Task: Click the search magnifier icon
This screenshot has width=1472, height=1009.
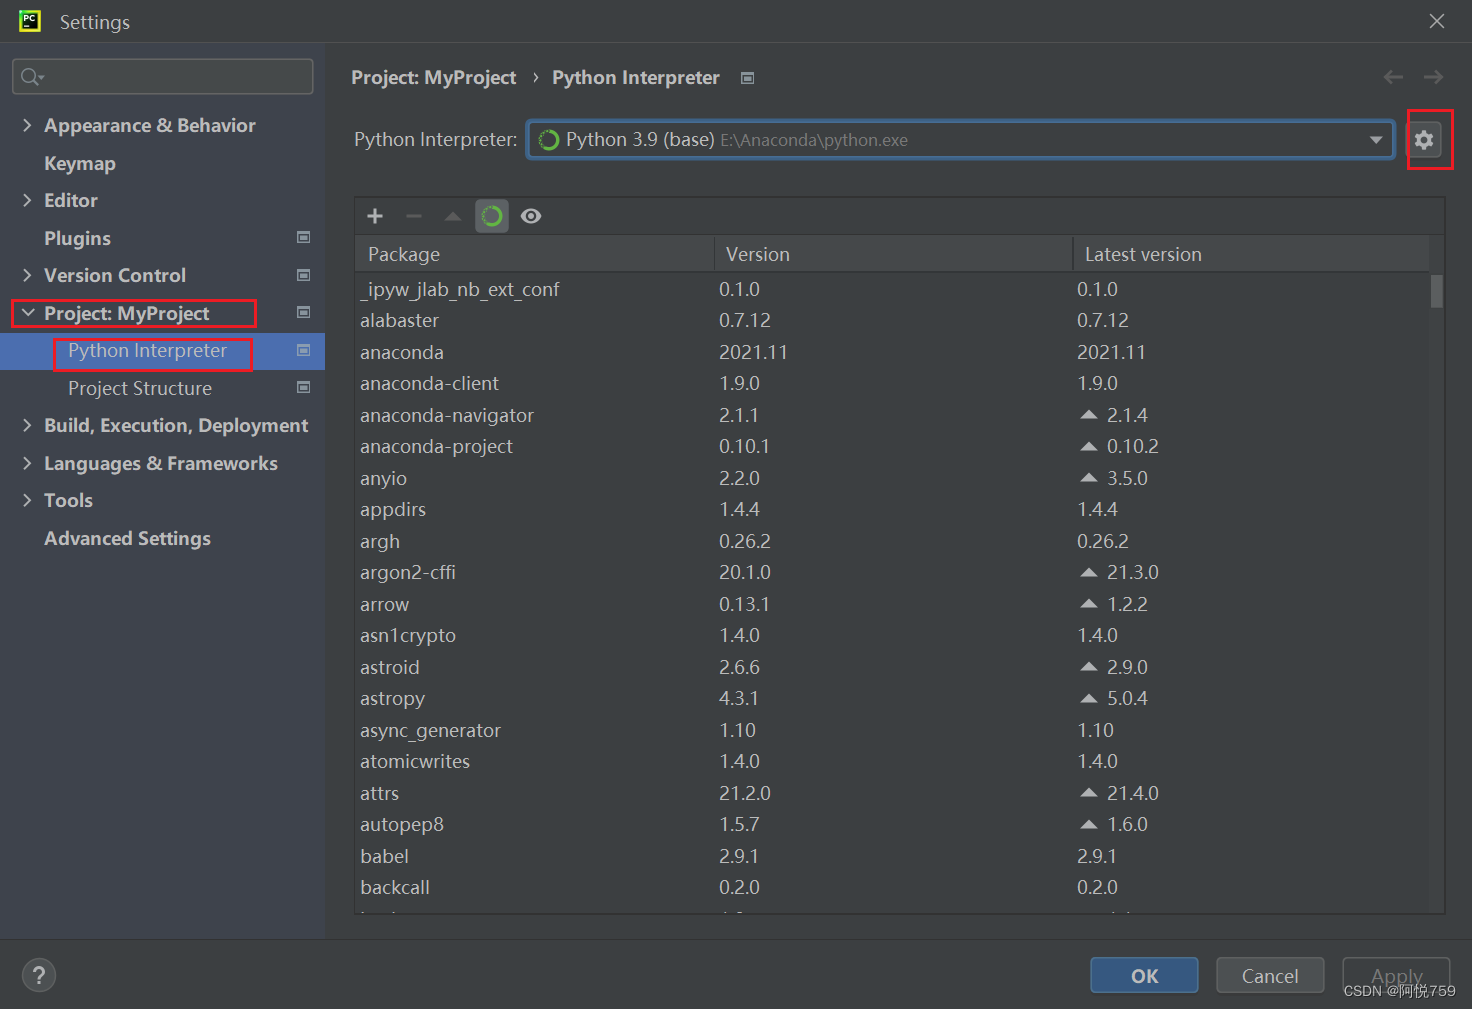Action: (x=31, y=77)
